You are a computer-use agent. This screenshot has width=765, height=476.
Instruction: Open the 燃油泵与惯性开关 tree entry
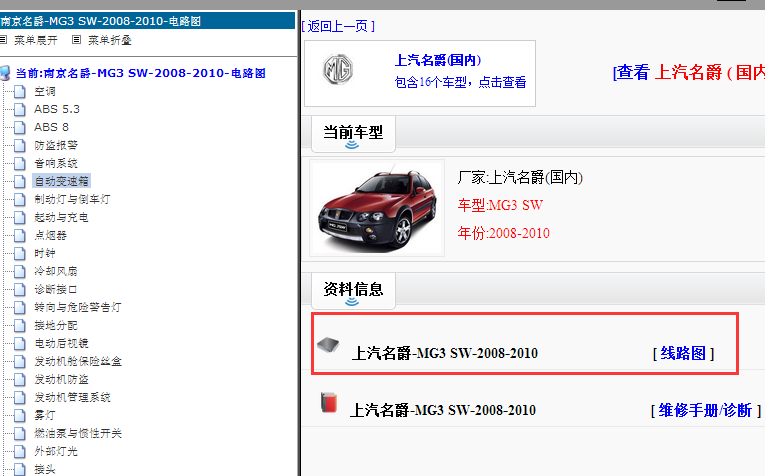(x=78, y=434)
